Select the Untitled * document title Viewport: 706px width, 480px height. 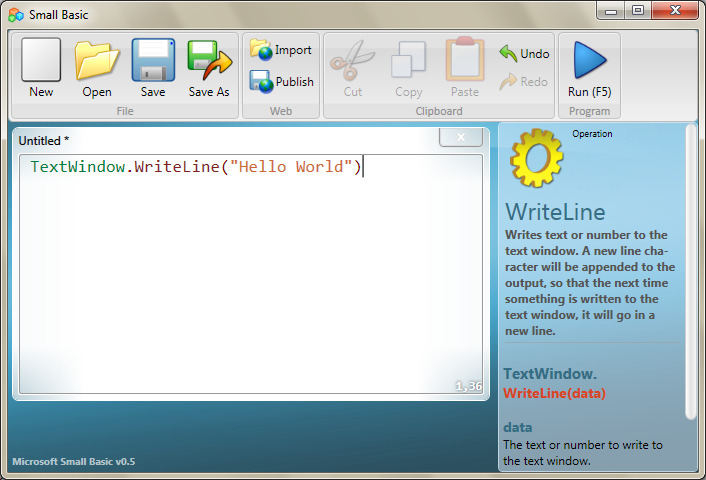(44, 141)
